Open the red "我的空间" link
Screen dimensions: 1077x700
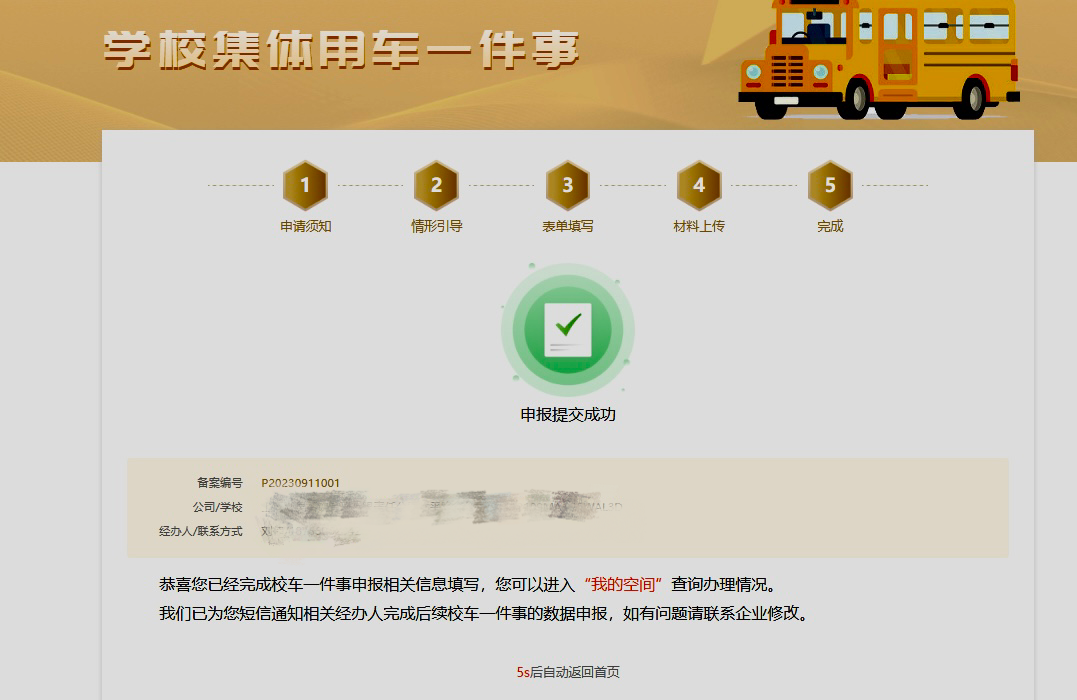pyautogui.click(x=623, y=585)
